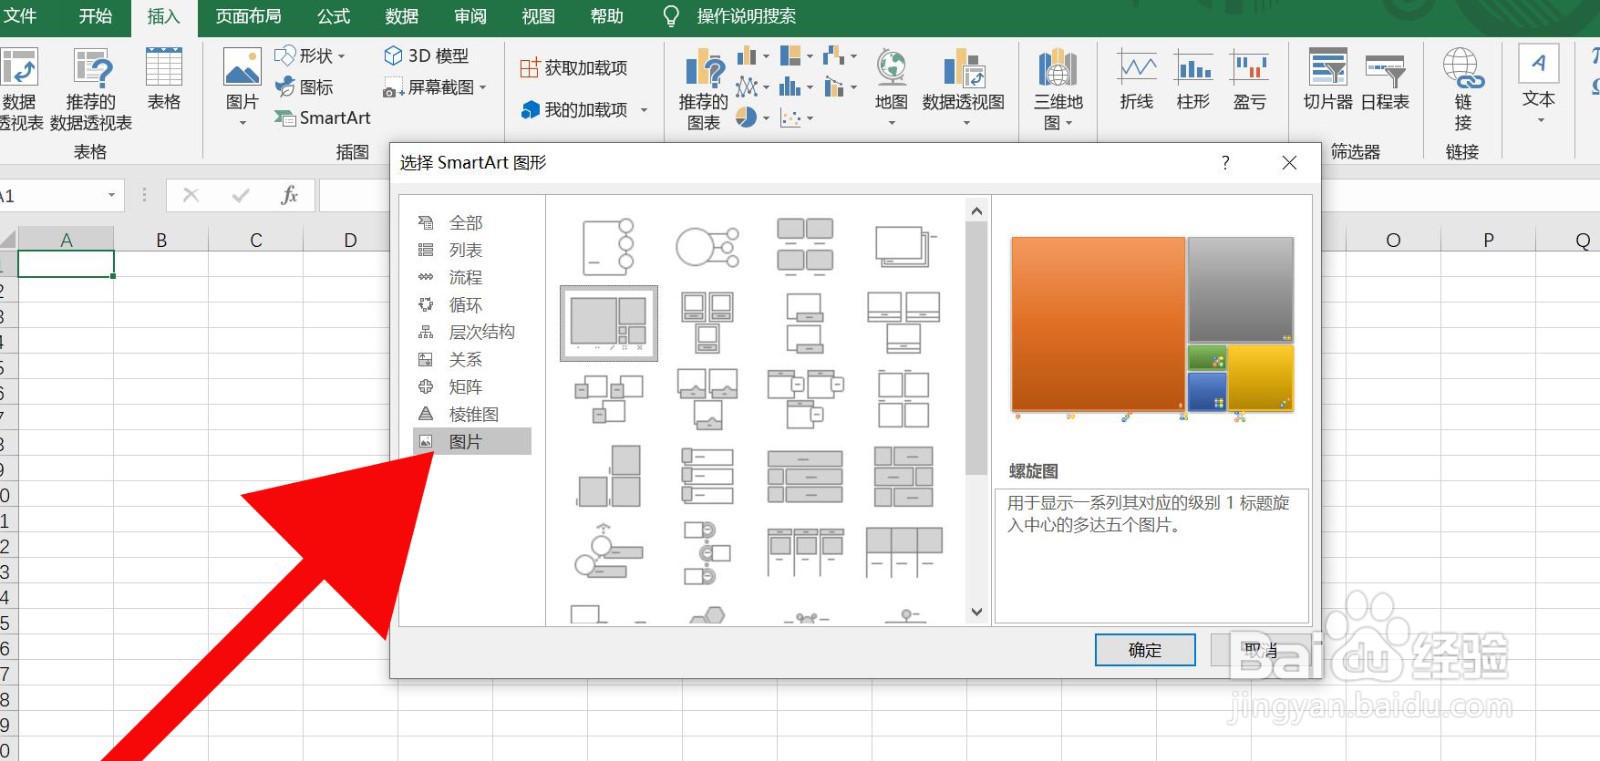Switch to 页面布局 tab

click(248, 16)
